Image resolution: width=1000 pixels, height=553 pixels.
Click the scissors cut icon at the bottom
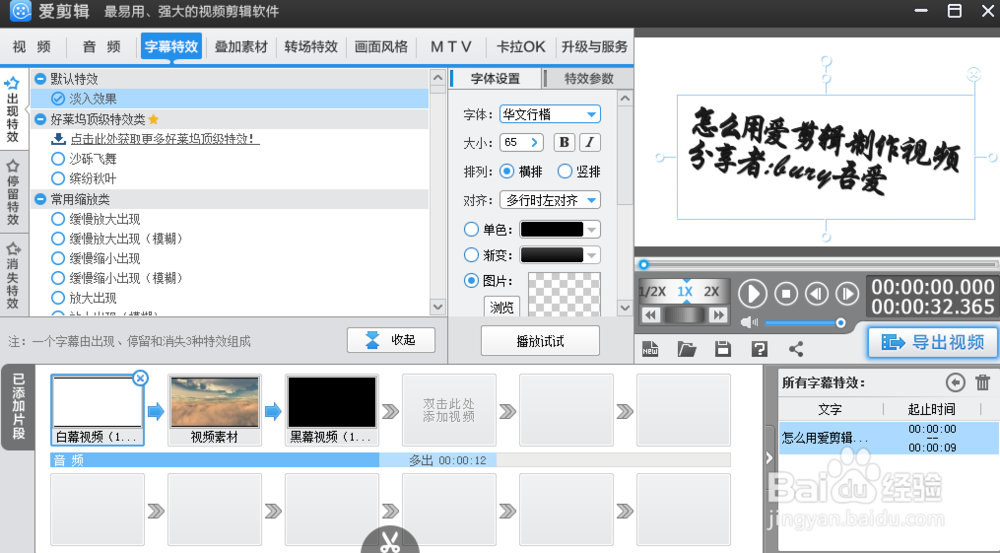(x=390, y=541)
